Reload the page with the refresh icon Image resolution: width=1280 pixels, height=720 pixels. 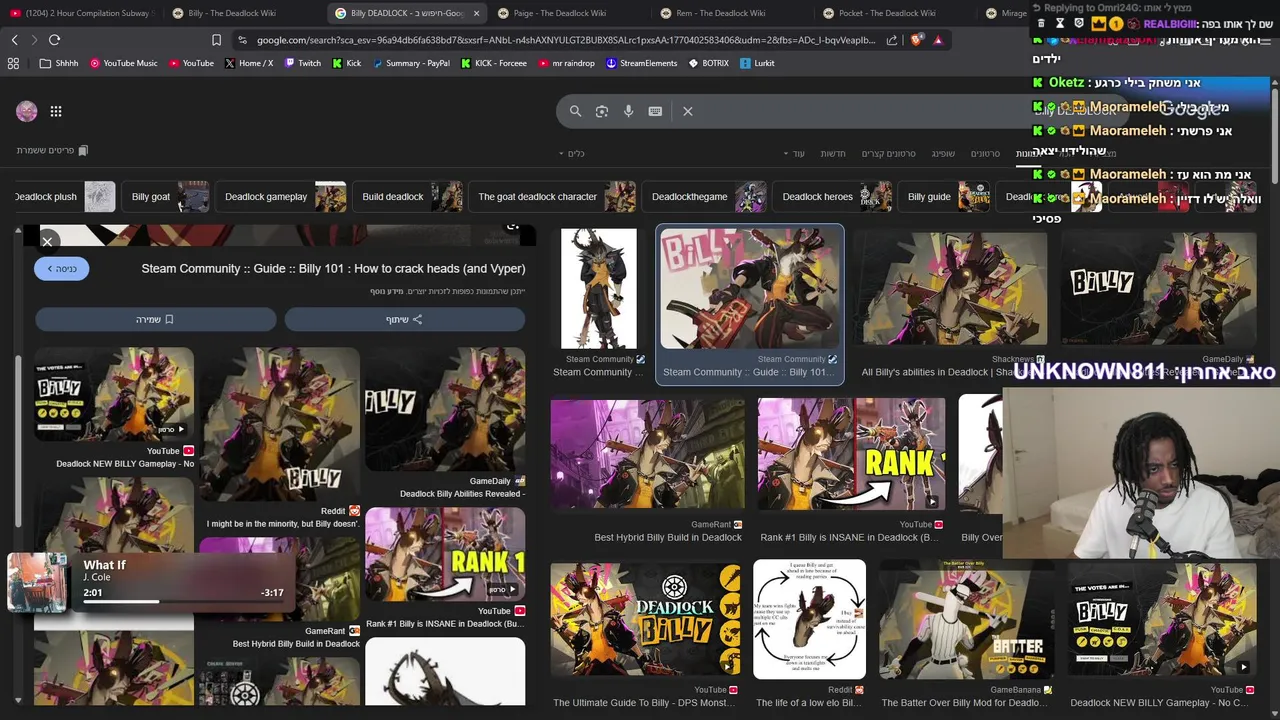tap(54, 40)
